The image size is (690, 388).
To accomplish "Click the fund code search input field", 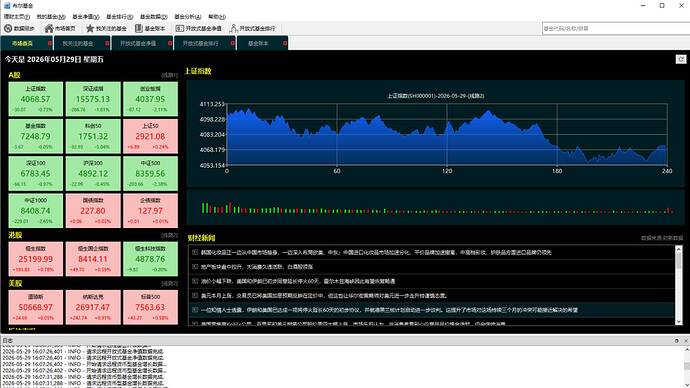I will point(616,29).
